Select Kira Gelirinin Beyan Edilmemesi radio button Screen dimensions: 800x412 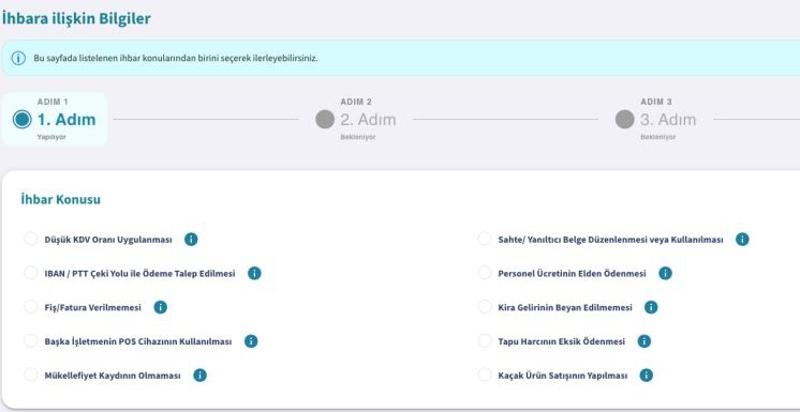click(x=484, y=308)
